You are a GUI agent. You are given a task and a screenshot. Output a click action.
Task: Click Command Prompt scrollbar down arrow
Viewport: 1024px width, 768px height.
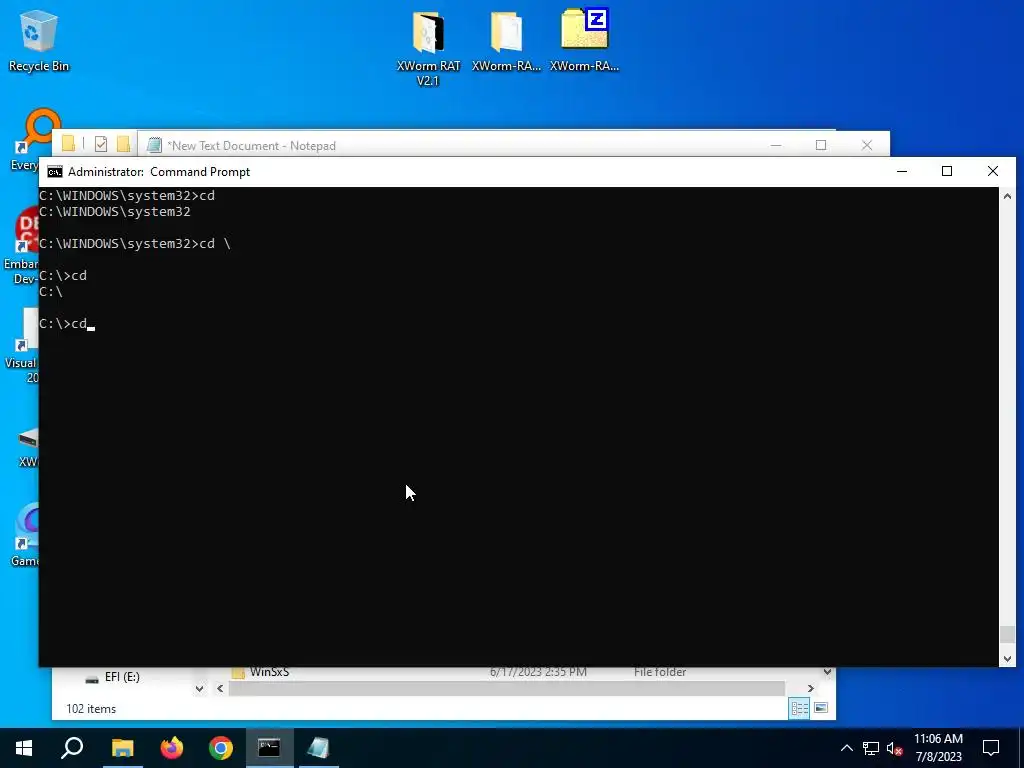point(1007,658)
